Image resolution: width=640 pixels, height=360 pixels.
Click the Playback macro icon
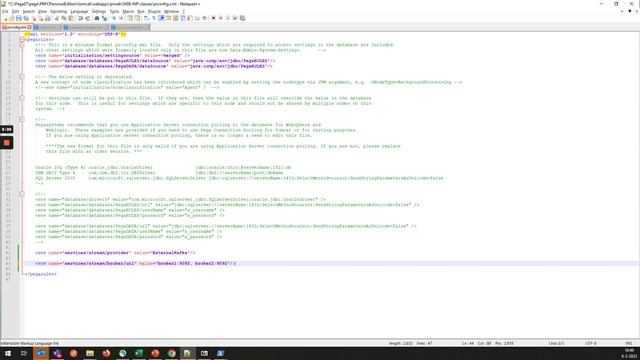227,18
